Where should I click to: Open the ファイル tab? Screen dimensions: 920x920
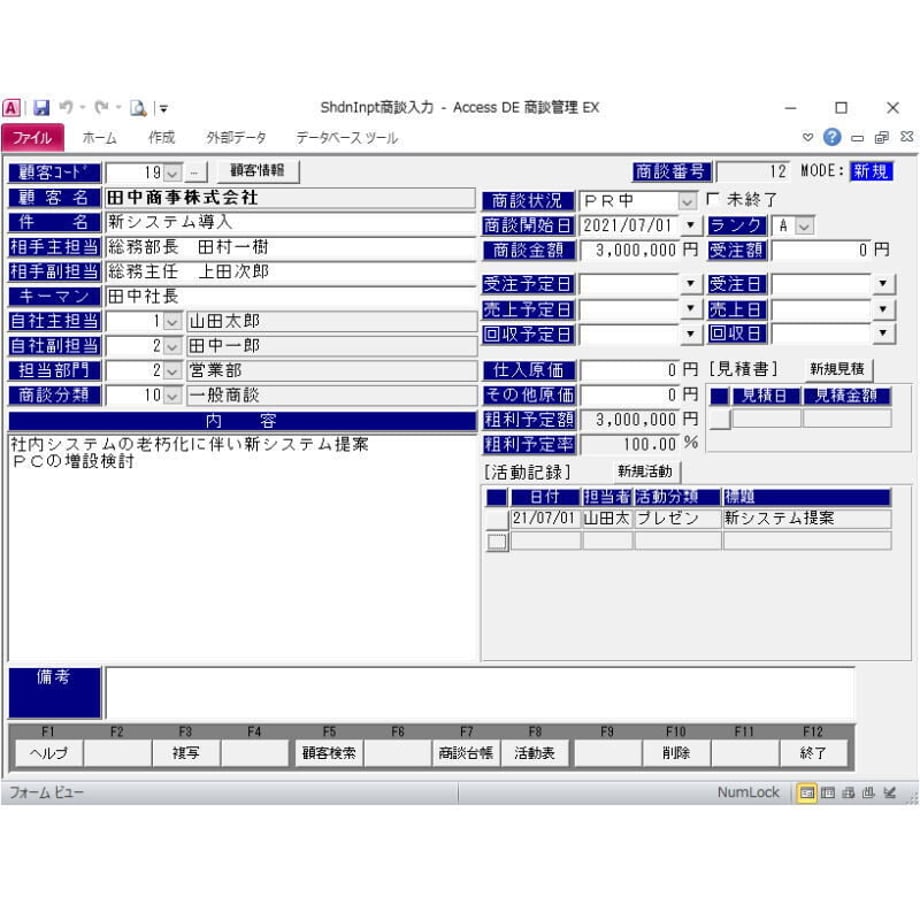(32, 138)
